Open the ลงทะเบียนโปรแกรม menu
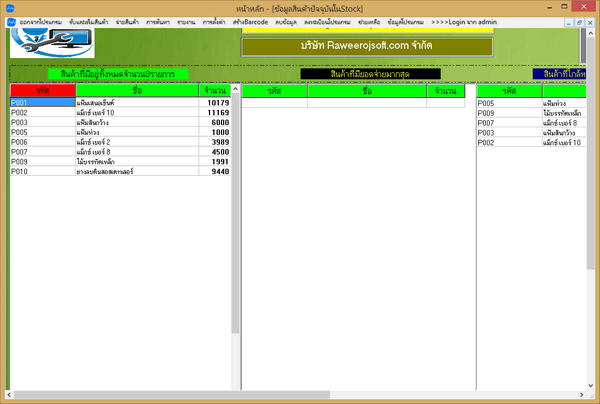 (x=327, y=22)
